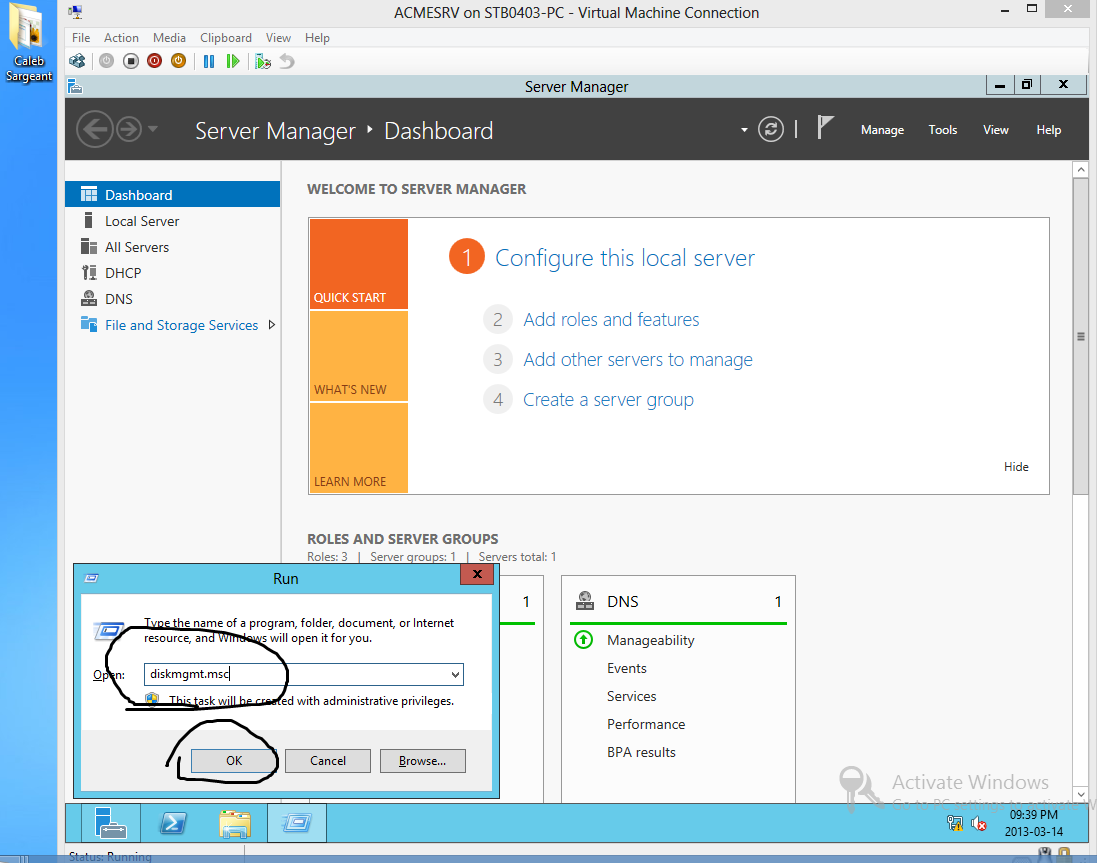Click Add other servers to manage
This screenshot has width=1097, height=863.
[637, 359]
